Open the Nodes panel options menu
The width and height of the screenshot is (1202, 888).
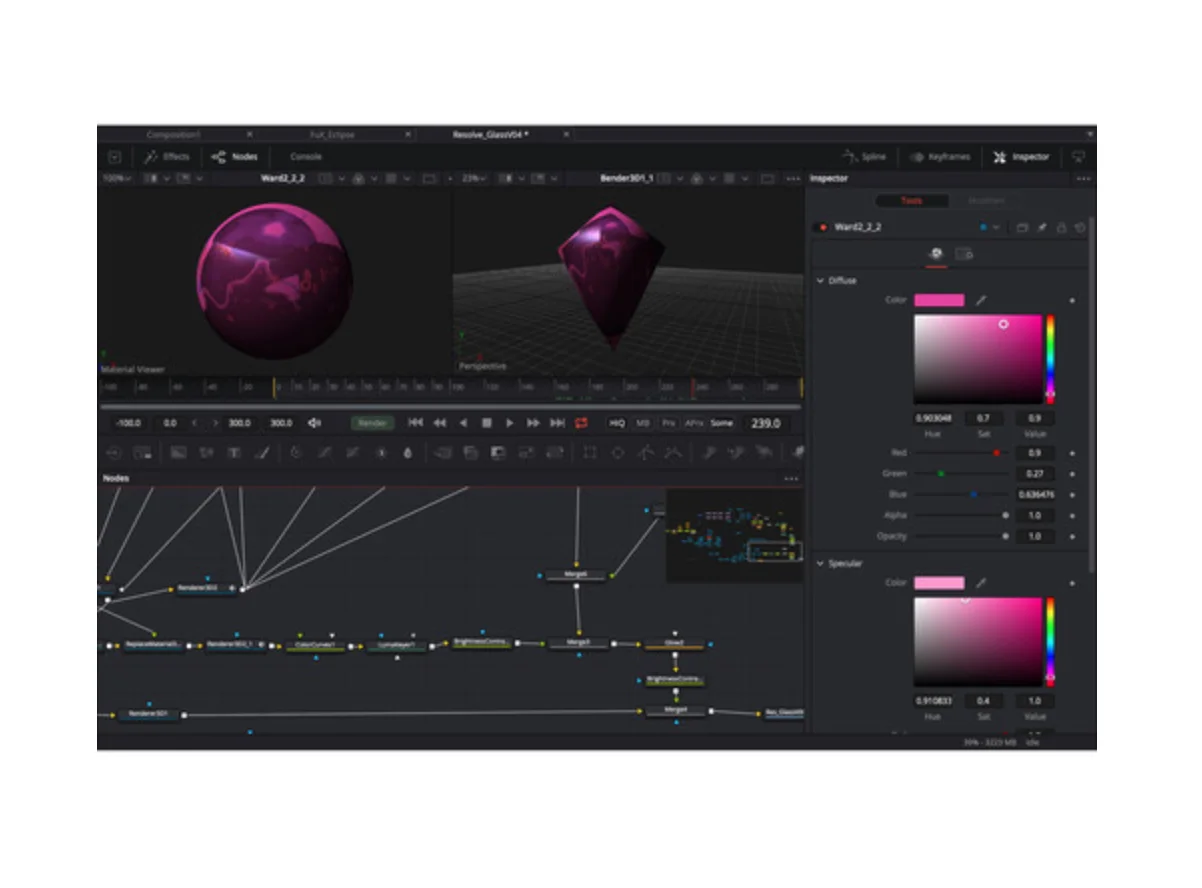click(x=791, y=479)
